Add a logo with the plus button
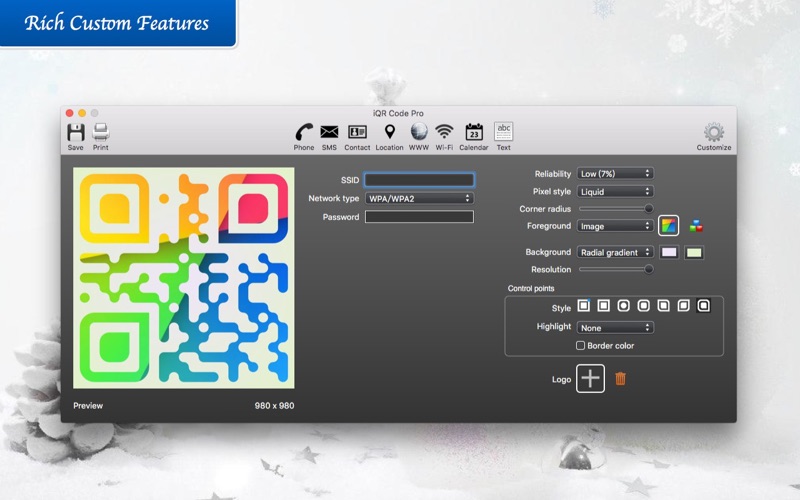This screenshot has width=800, height=500. tap(590, 379)
